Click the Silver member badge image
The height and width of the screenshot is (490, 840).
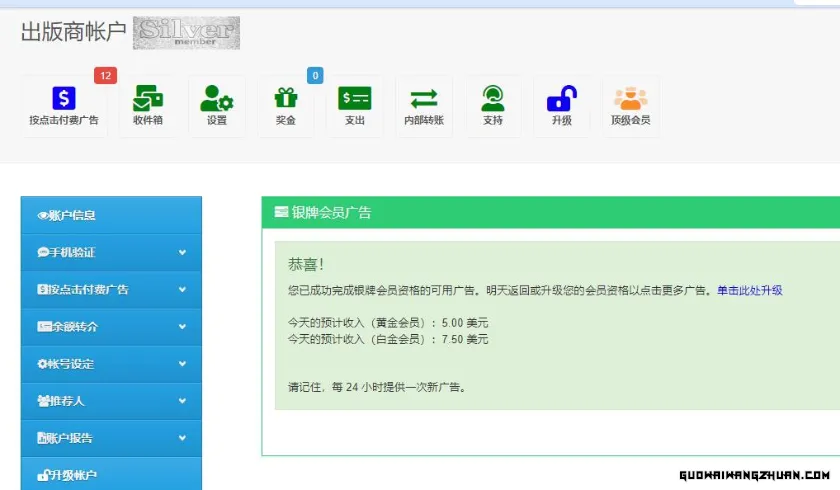[x=186, y=33]
